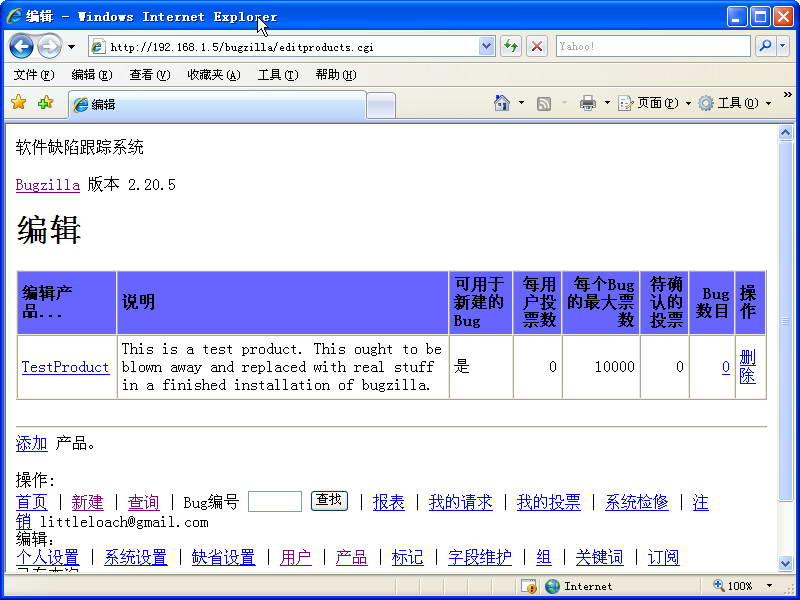Click the Bug编号 input field
The width and height of the screenshot is (800, 600).
tap(274, 502)
